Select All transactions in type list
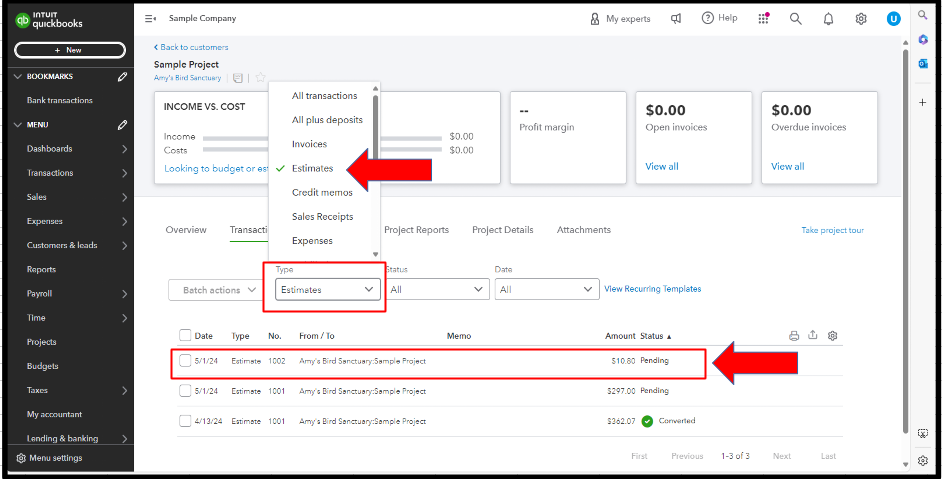The image size is (942, 479). (x=324, y=96)
